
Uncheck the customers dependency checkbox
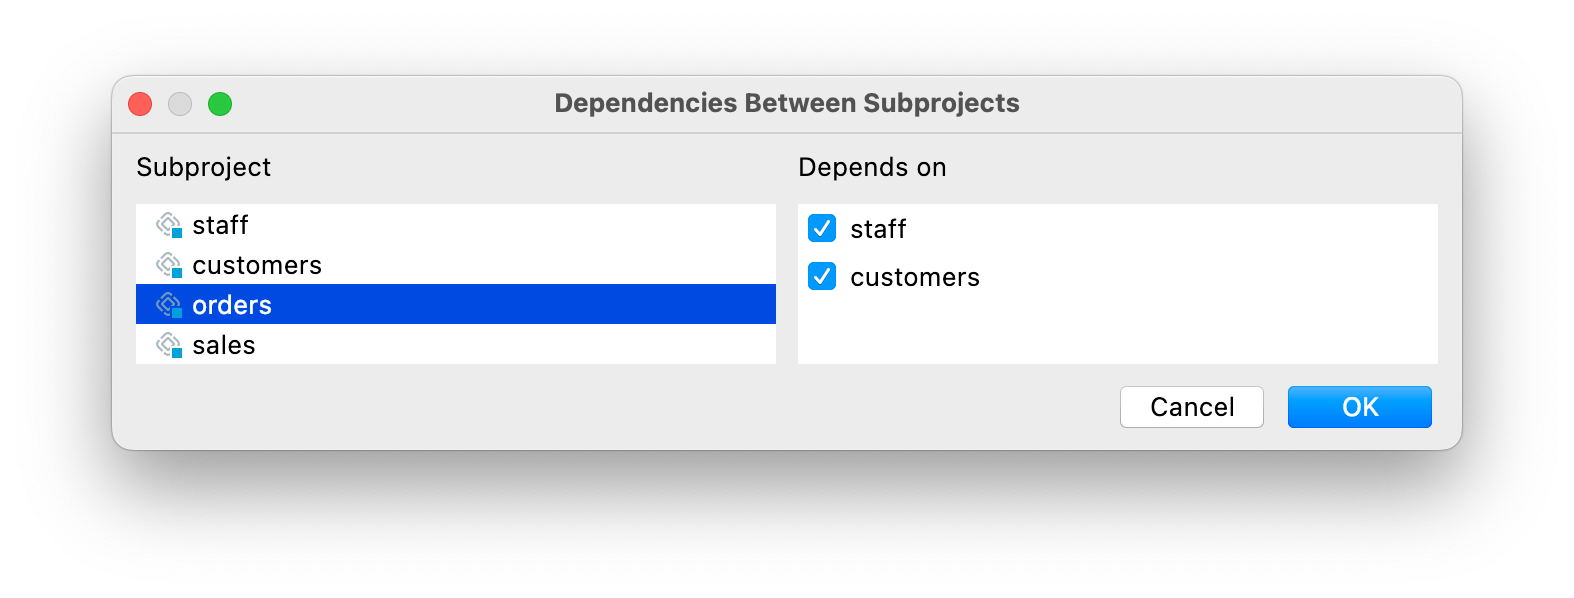[x=822, y=276]
